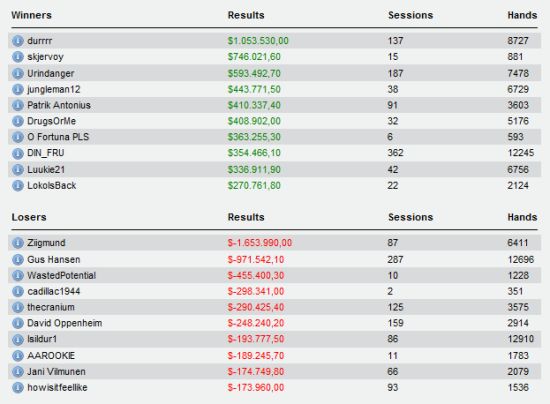Screen dimensions: 550x404
Task: Click the info icon for jungleman12
Action: coord(18,89)
